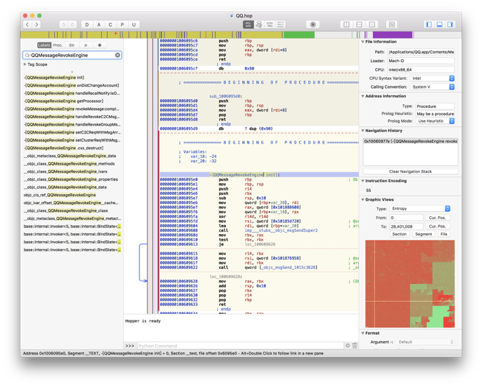Toggle bottom console panel visibility
The width and height of the screenshot is (482, 386).
(x=440, y=25)
